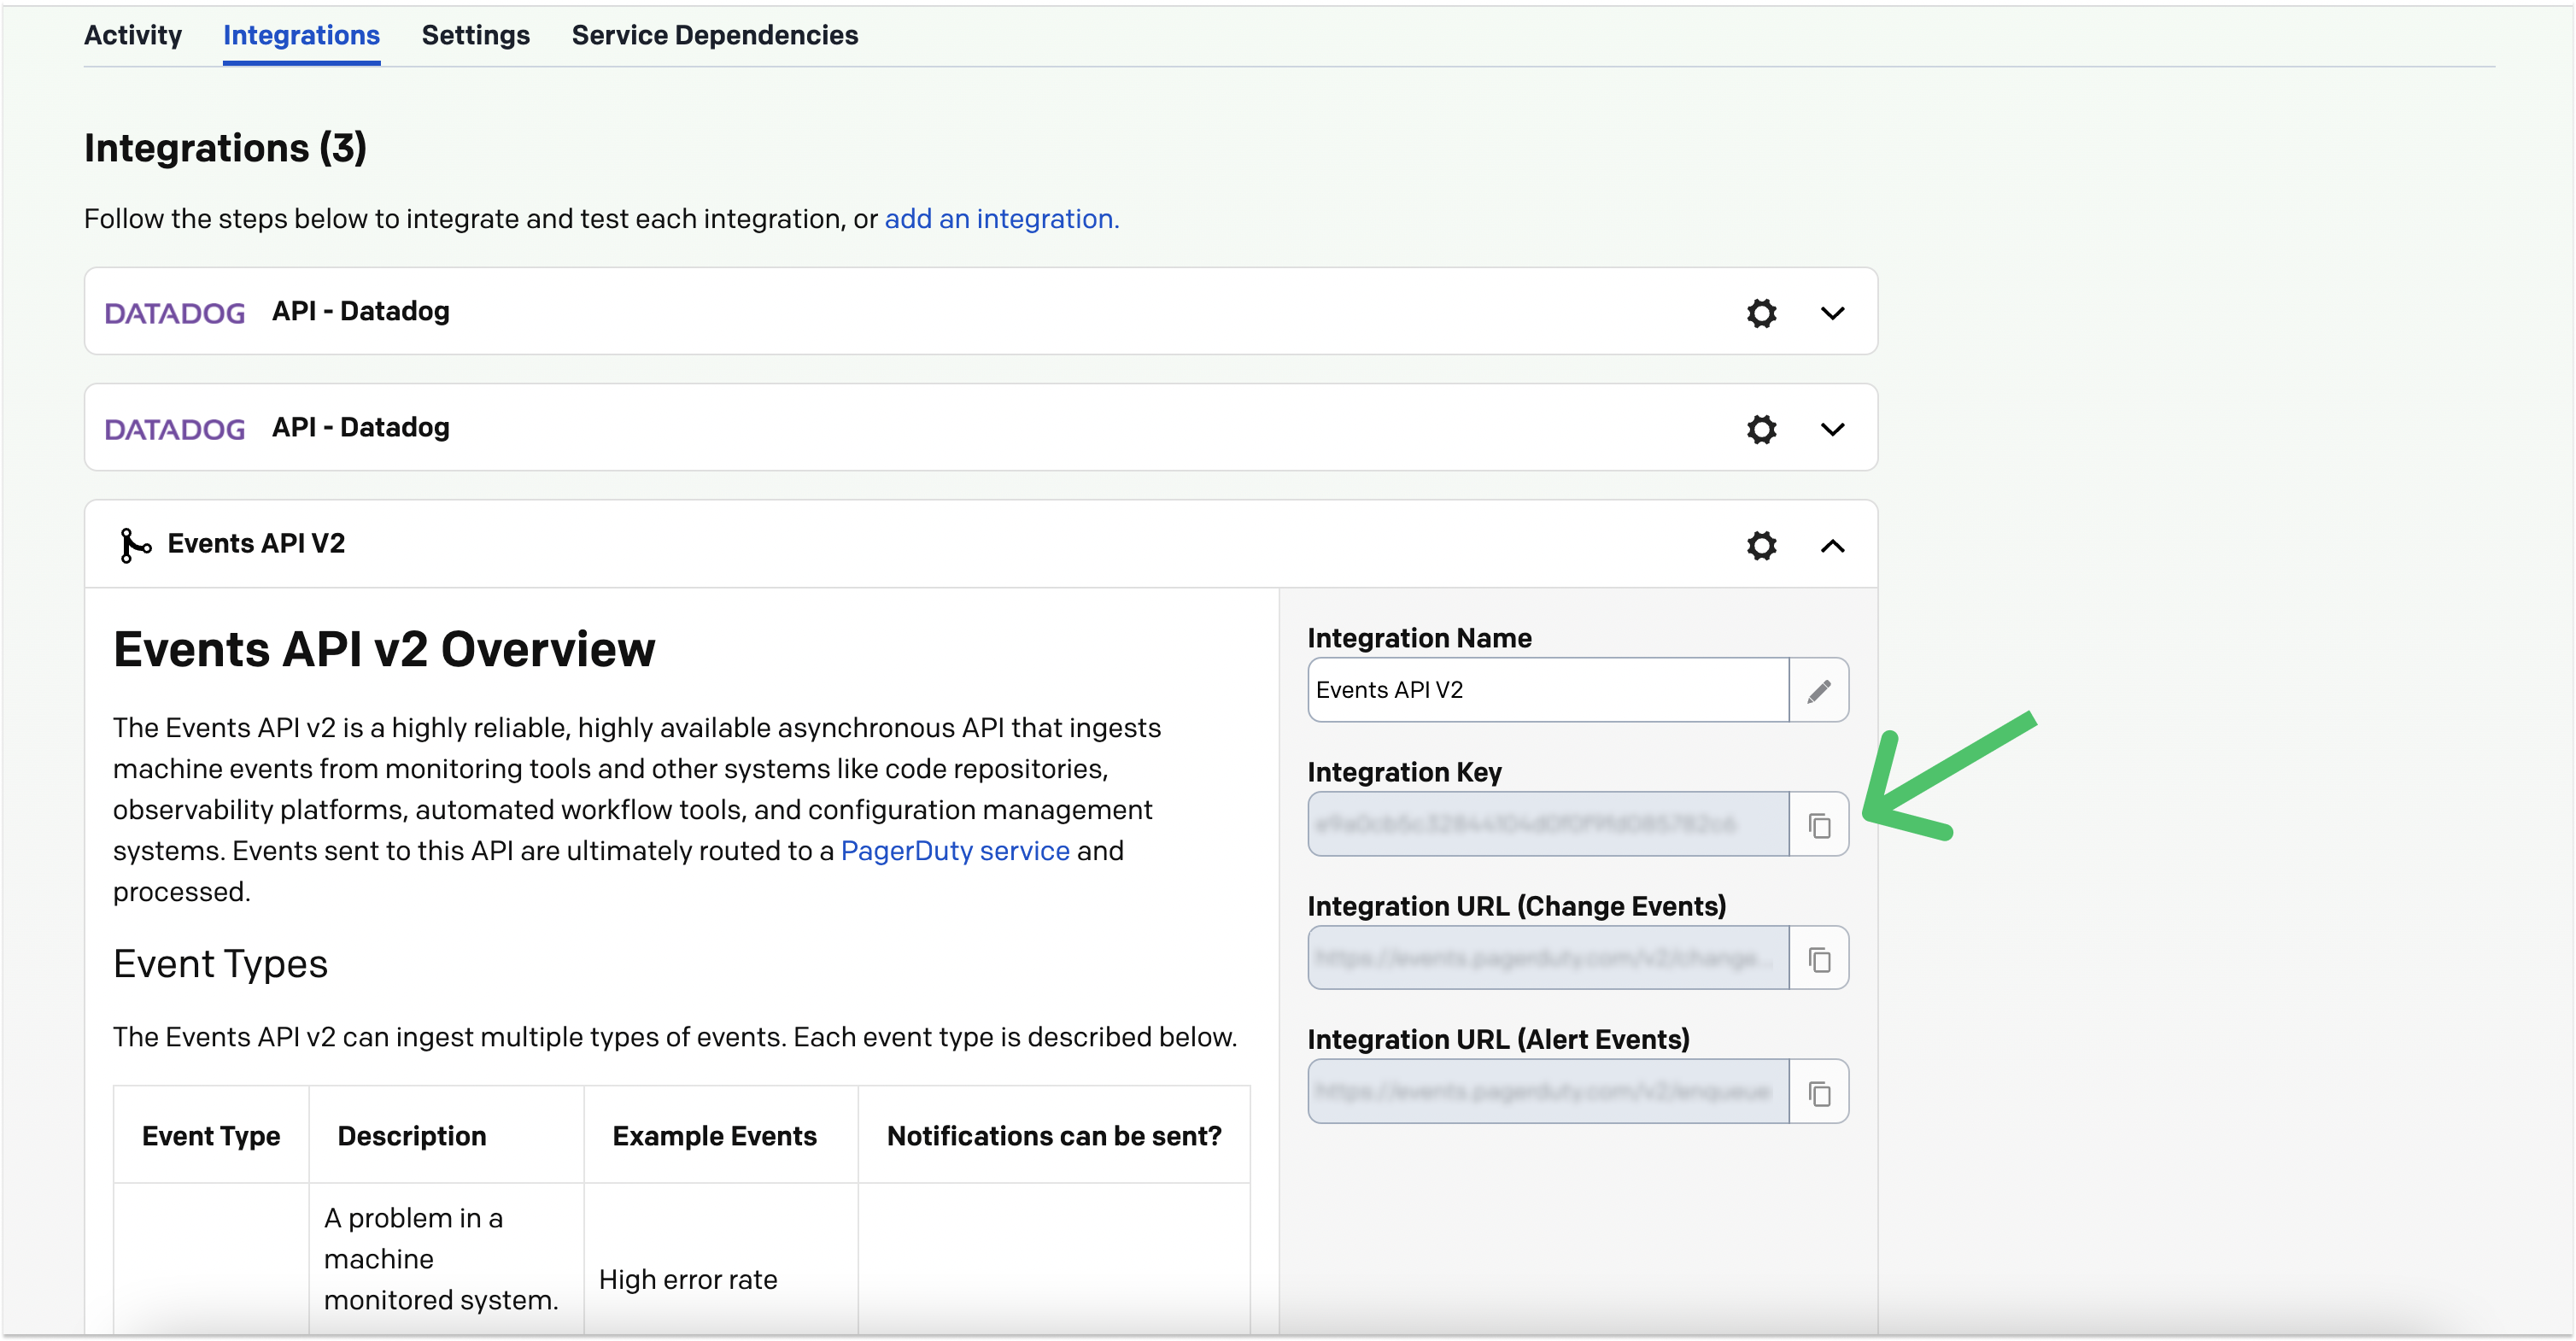The width and height of the screenshot is (2576, 1341).
Task: Copy the Integration Key
Action: tap(1819, 825)
